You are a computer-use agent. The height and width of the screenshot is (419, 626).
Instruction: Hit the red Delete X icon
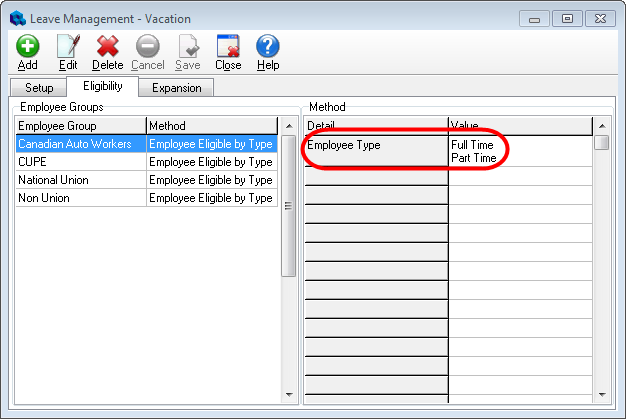pyautogui.click(x=107, y=46)
